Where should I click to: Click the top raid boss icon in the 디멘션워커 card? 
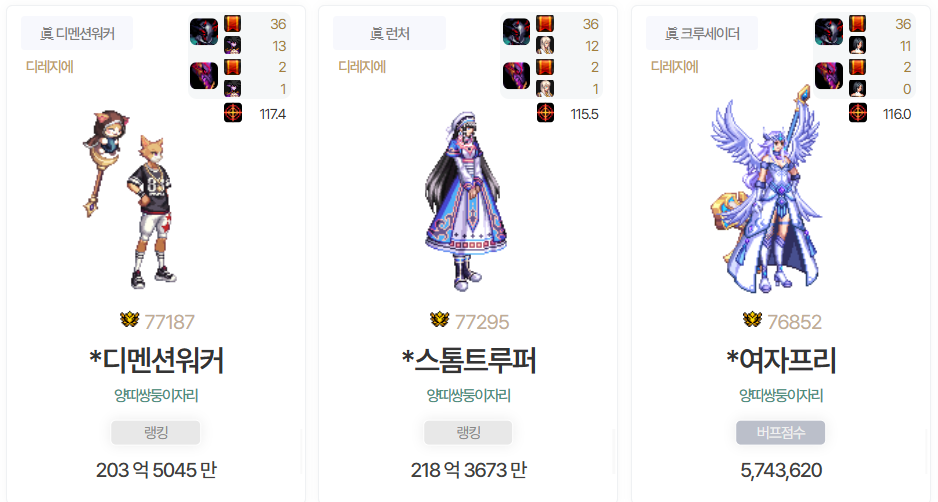point(204,32)
